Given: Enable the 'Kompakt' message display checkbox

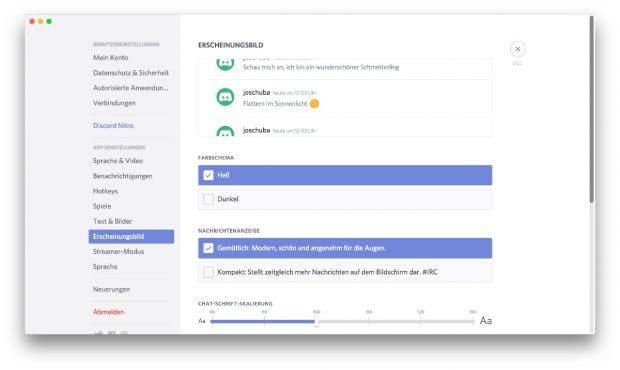Looking at the screenshot, I should coord(208,272).
